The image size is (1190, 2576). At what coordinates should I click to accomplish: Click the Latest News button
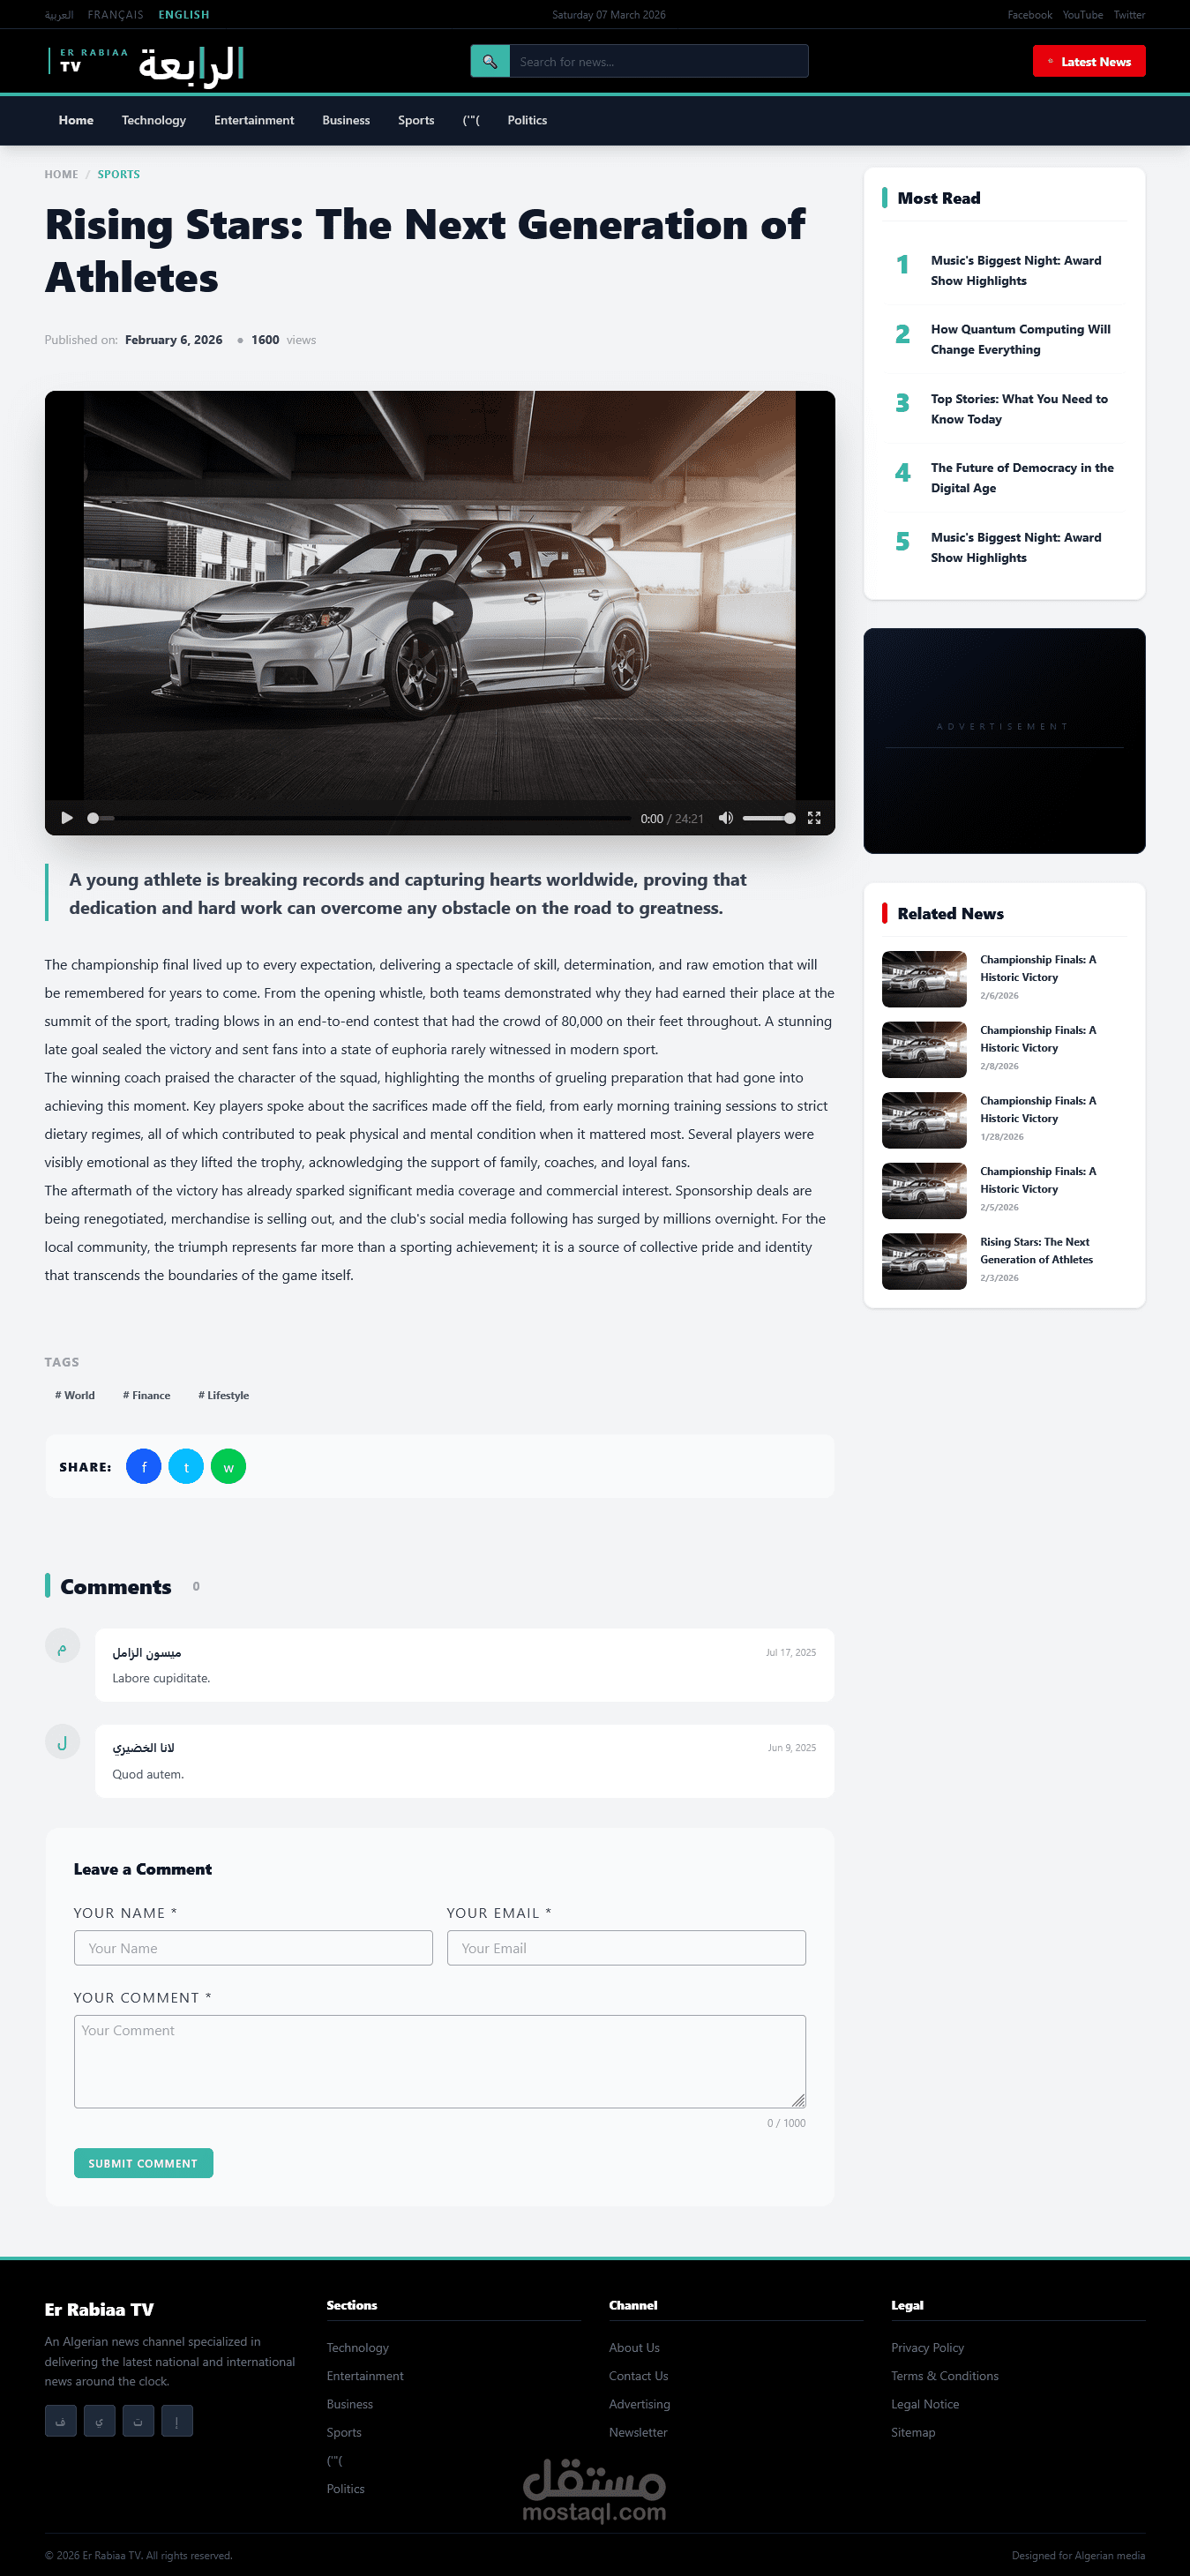[x=1089, y=61]
